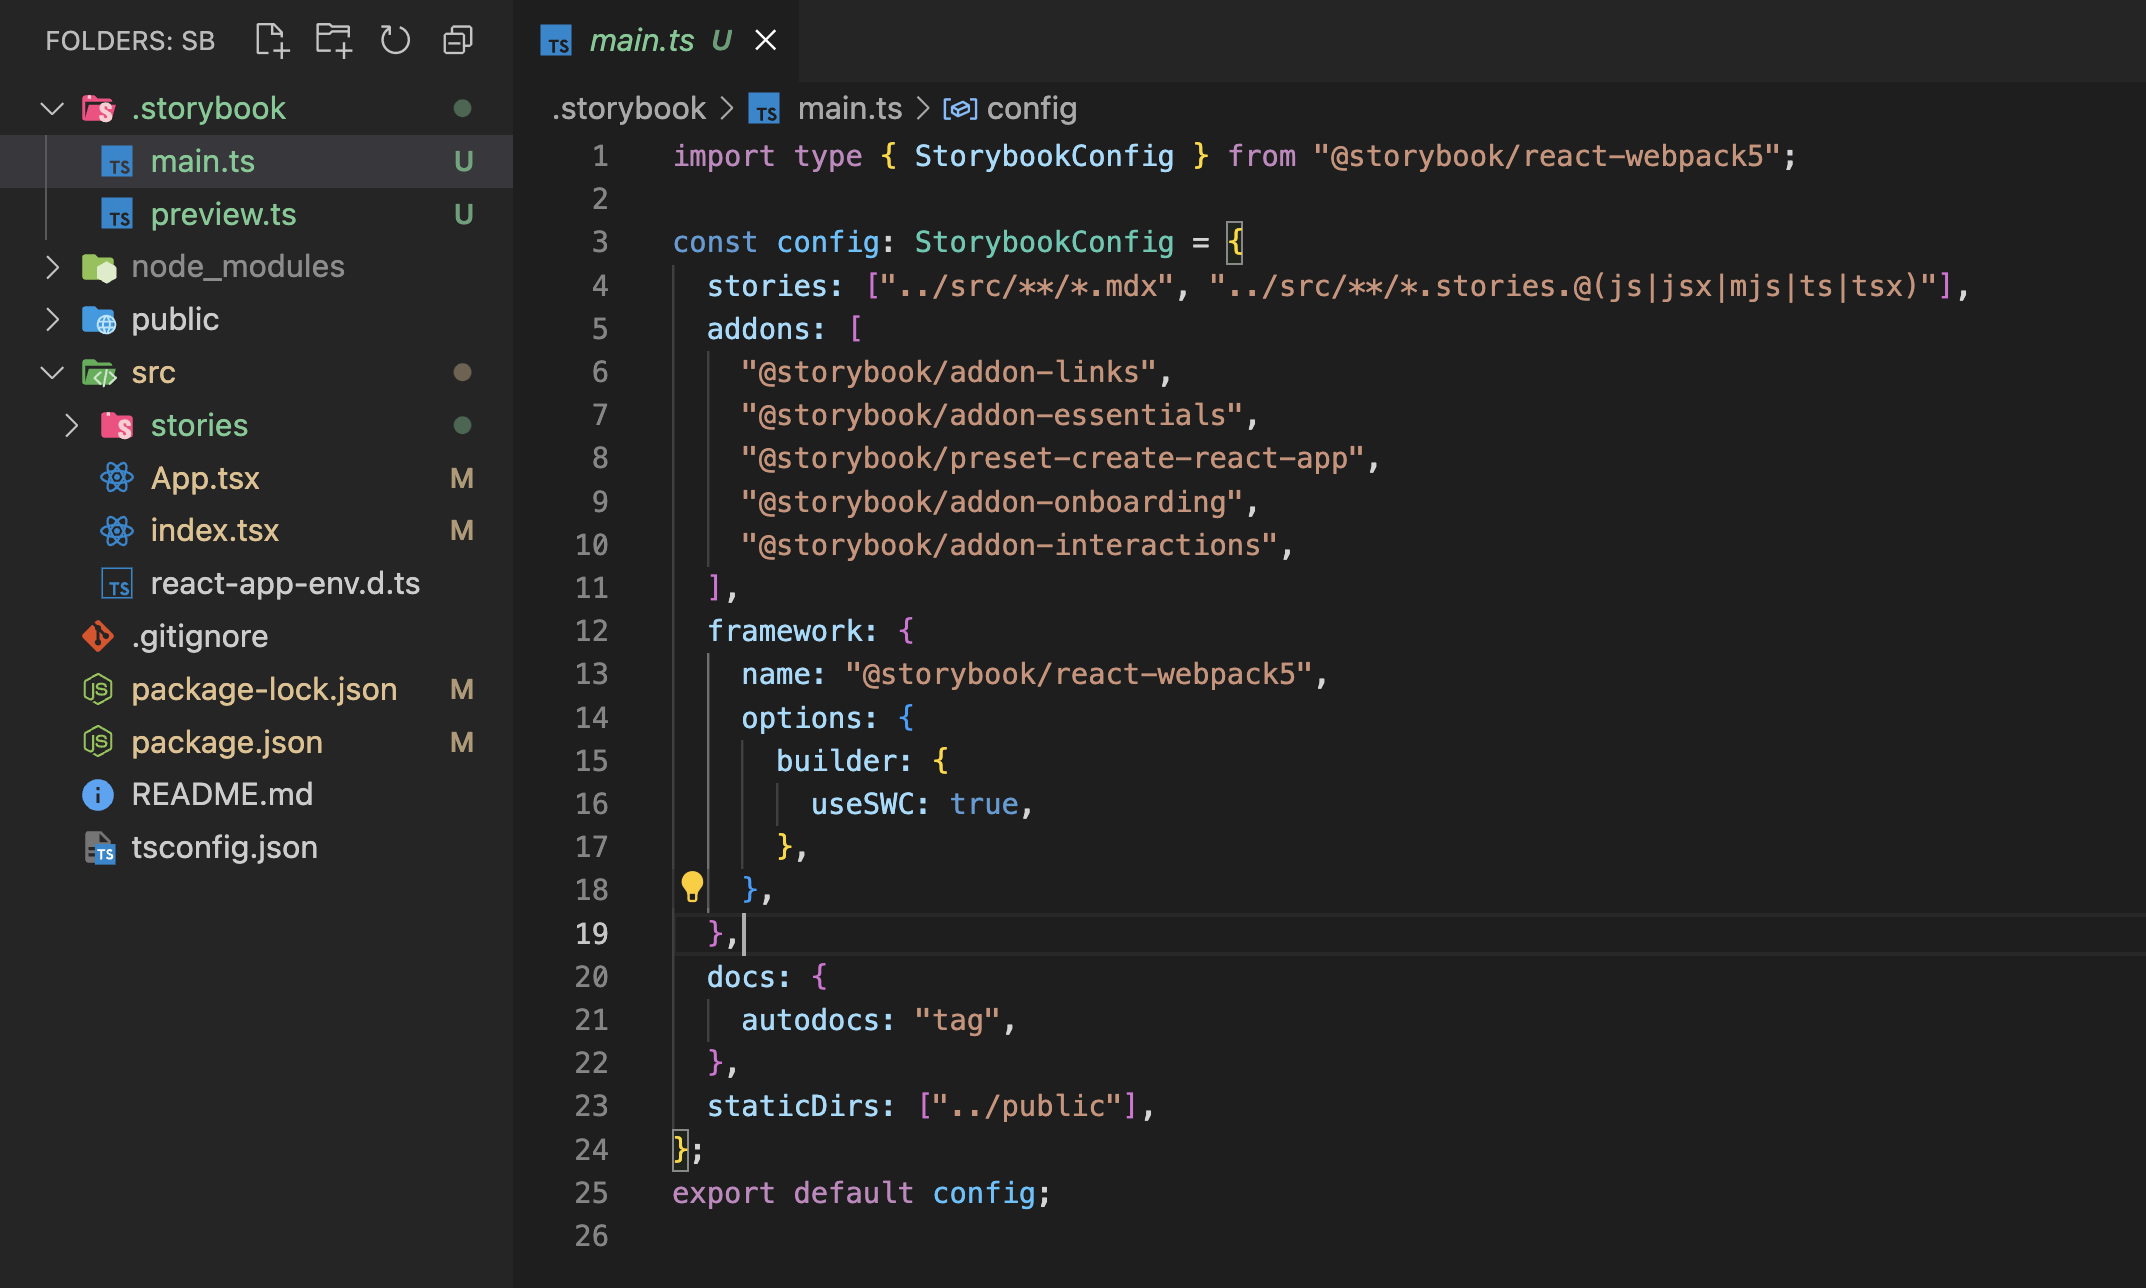Image resolution: width=2146 pixels, height=1288 pixels.
Task: Click .storybook in the breadcrumb path
Action: [x=629, y=108]
